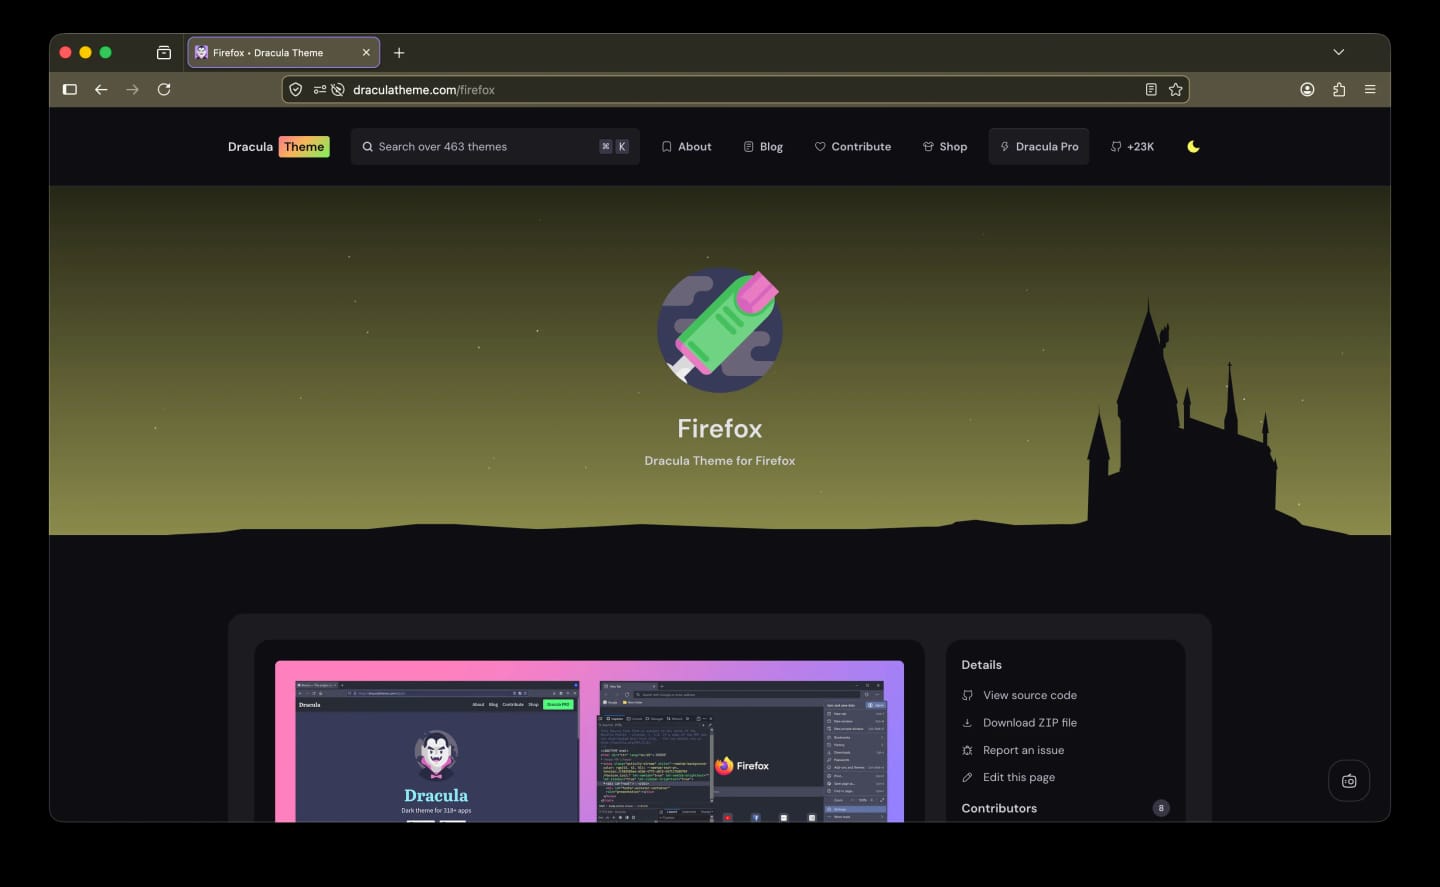The width and height of the screenshot is (1440, 887).
Task: Open the Firefox account icon
Action: (1307, 89)
